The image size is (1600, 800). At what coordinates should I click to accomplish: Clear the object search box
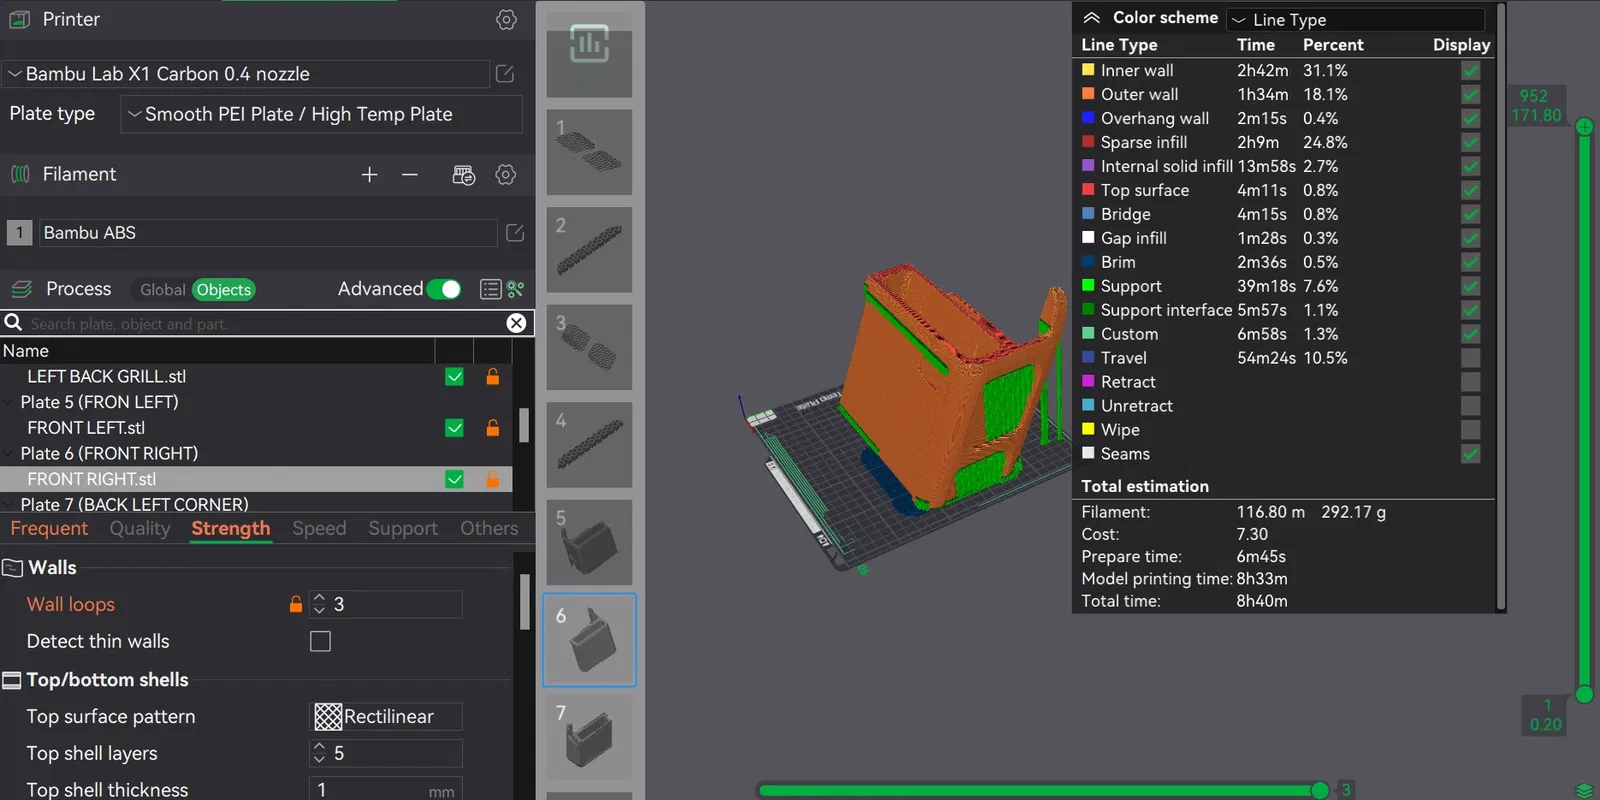(516, 323)
